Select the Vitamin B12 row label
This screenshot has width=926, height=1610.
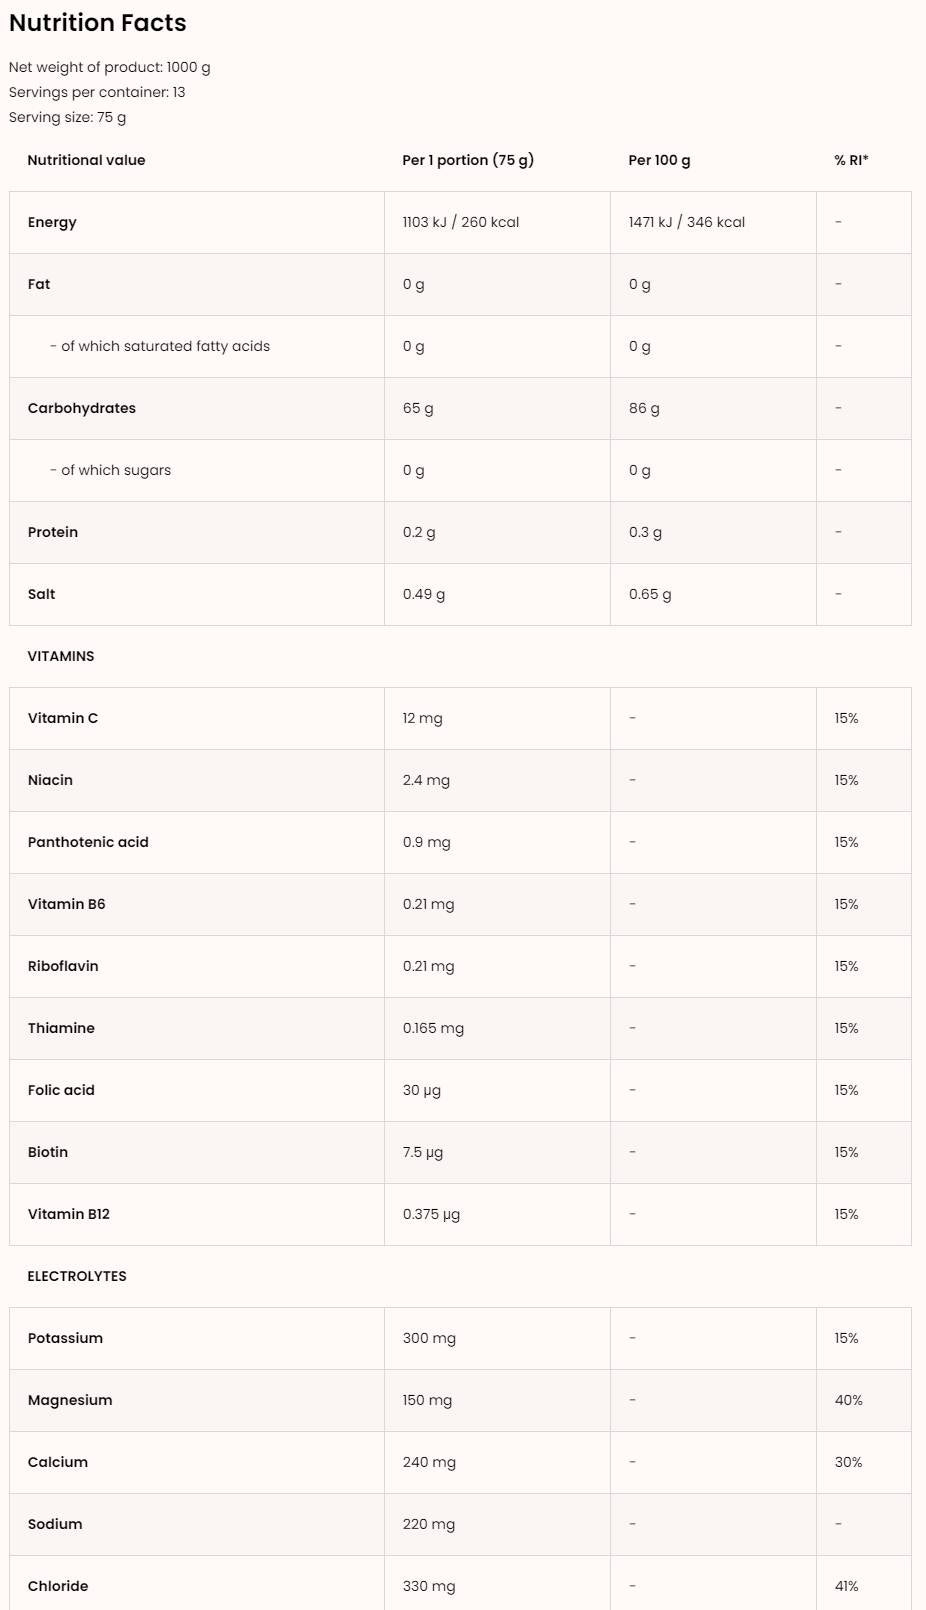click(69, 1214)
